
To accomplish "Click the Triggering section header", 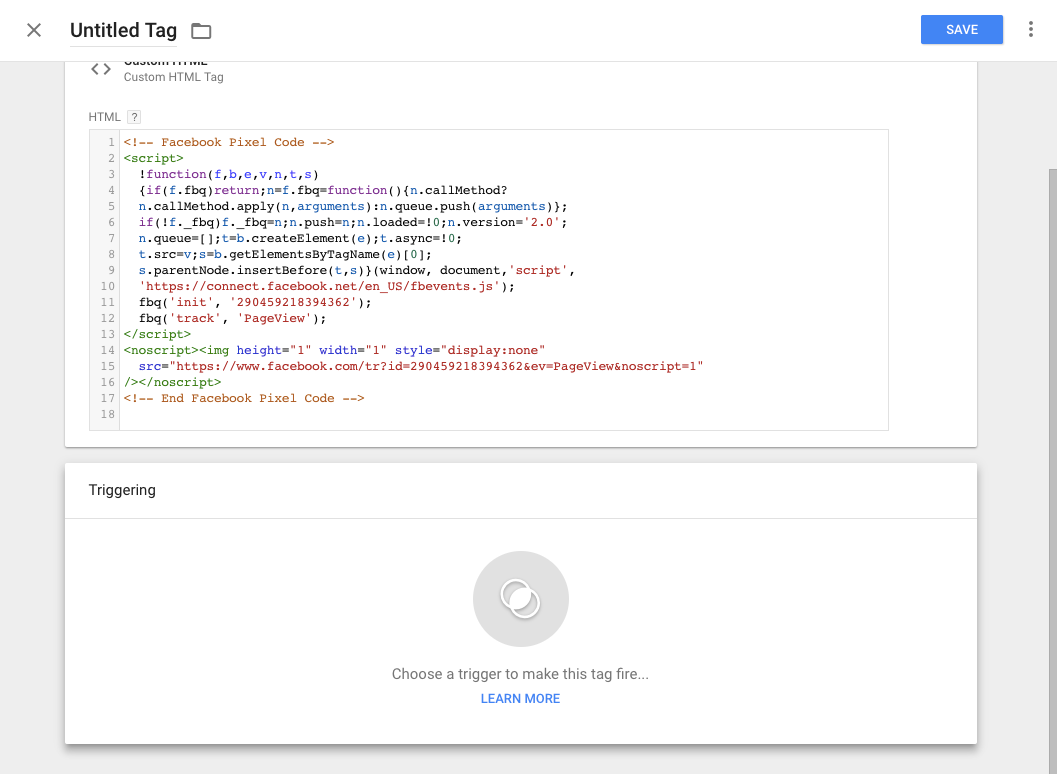I will [x=122, y=490].
